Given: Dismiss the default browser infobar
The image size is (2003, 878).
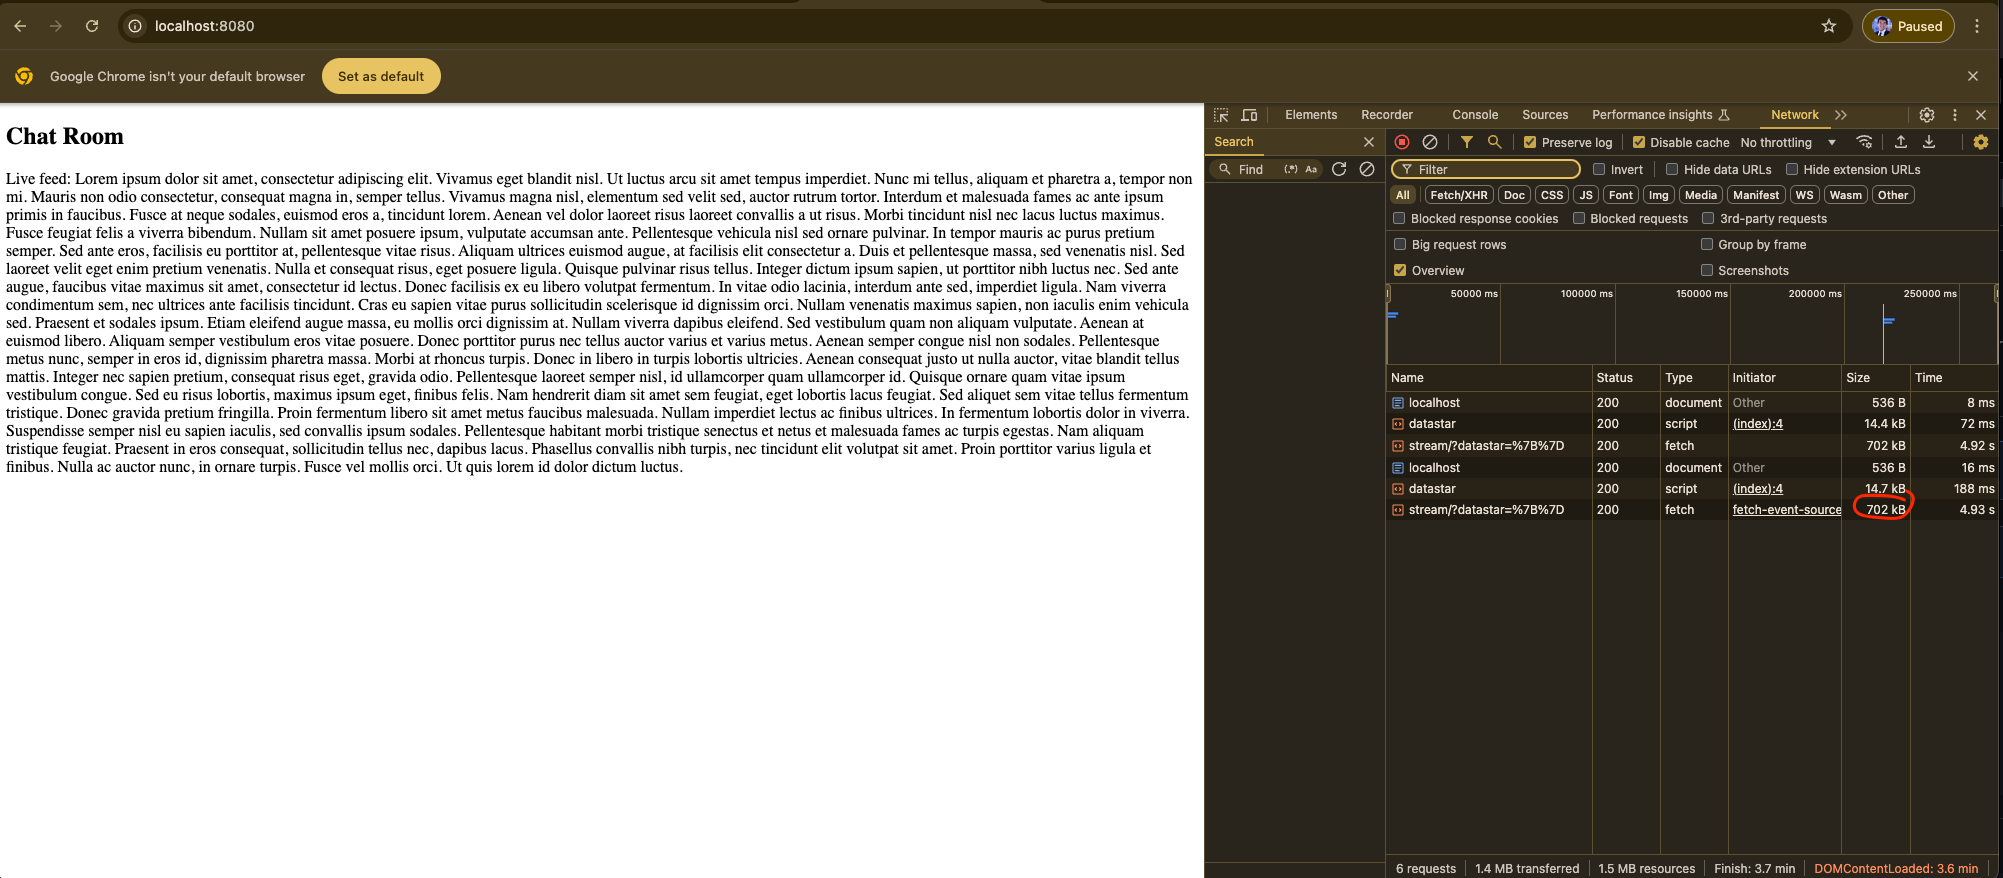Looking at the screenshot, I should click(x=1973, y=76).
